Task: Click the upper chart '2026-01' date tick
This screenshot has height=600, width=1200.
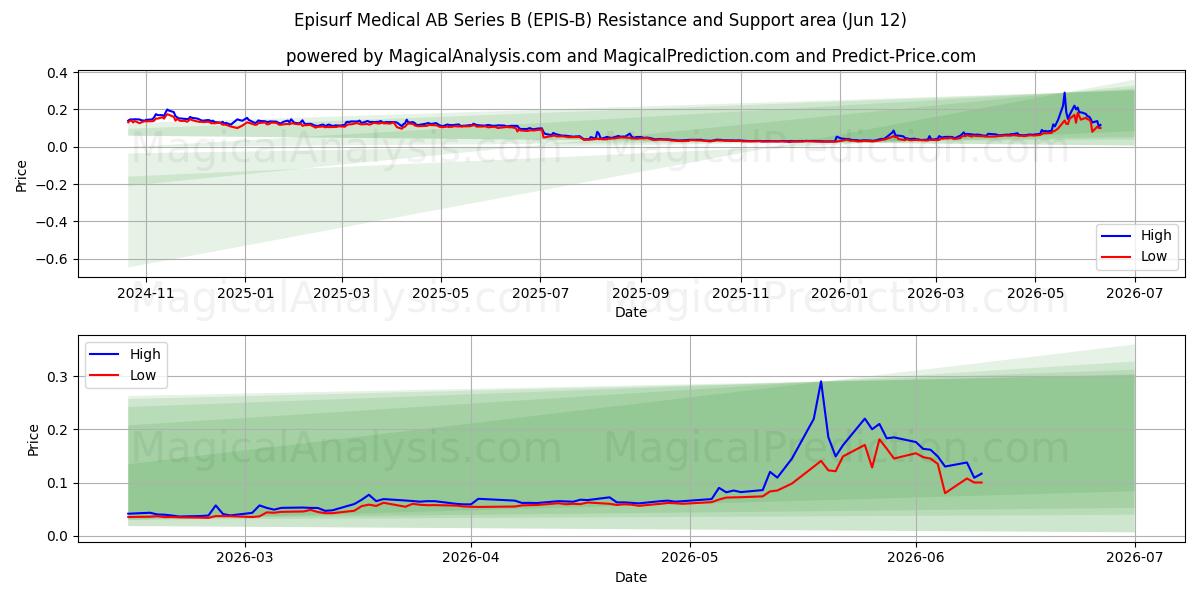Action: [839, 294]
